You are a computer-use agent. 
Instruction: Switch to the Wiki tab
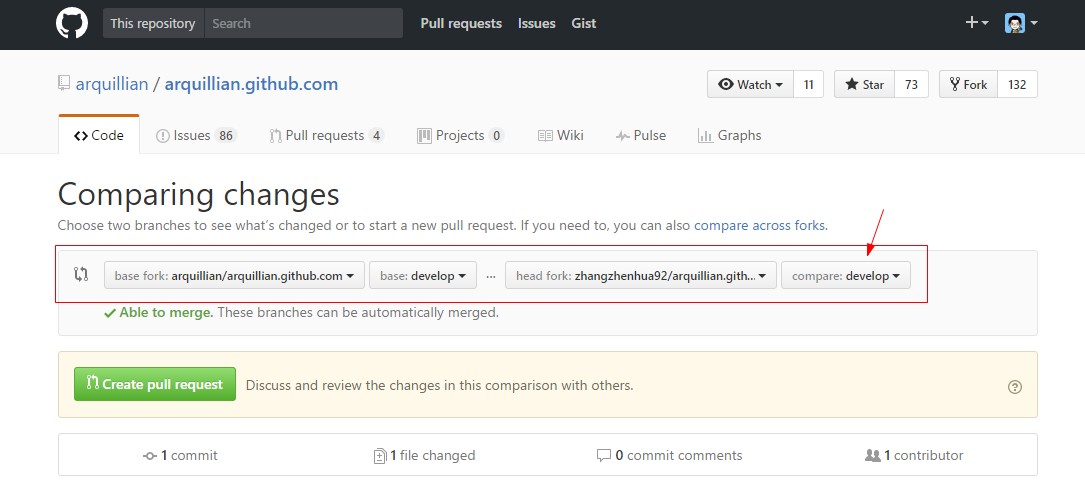point(560,136)
